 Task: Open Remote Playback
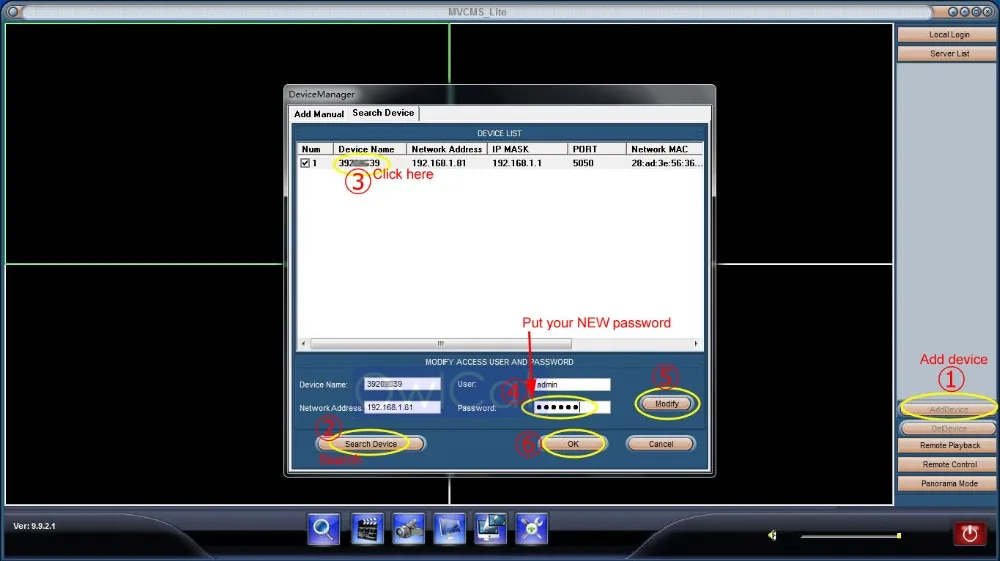[x=948, y=446]
